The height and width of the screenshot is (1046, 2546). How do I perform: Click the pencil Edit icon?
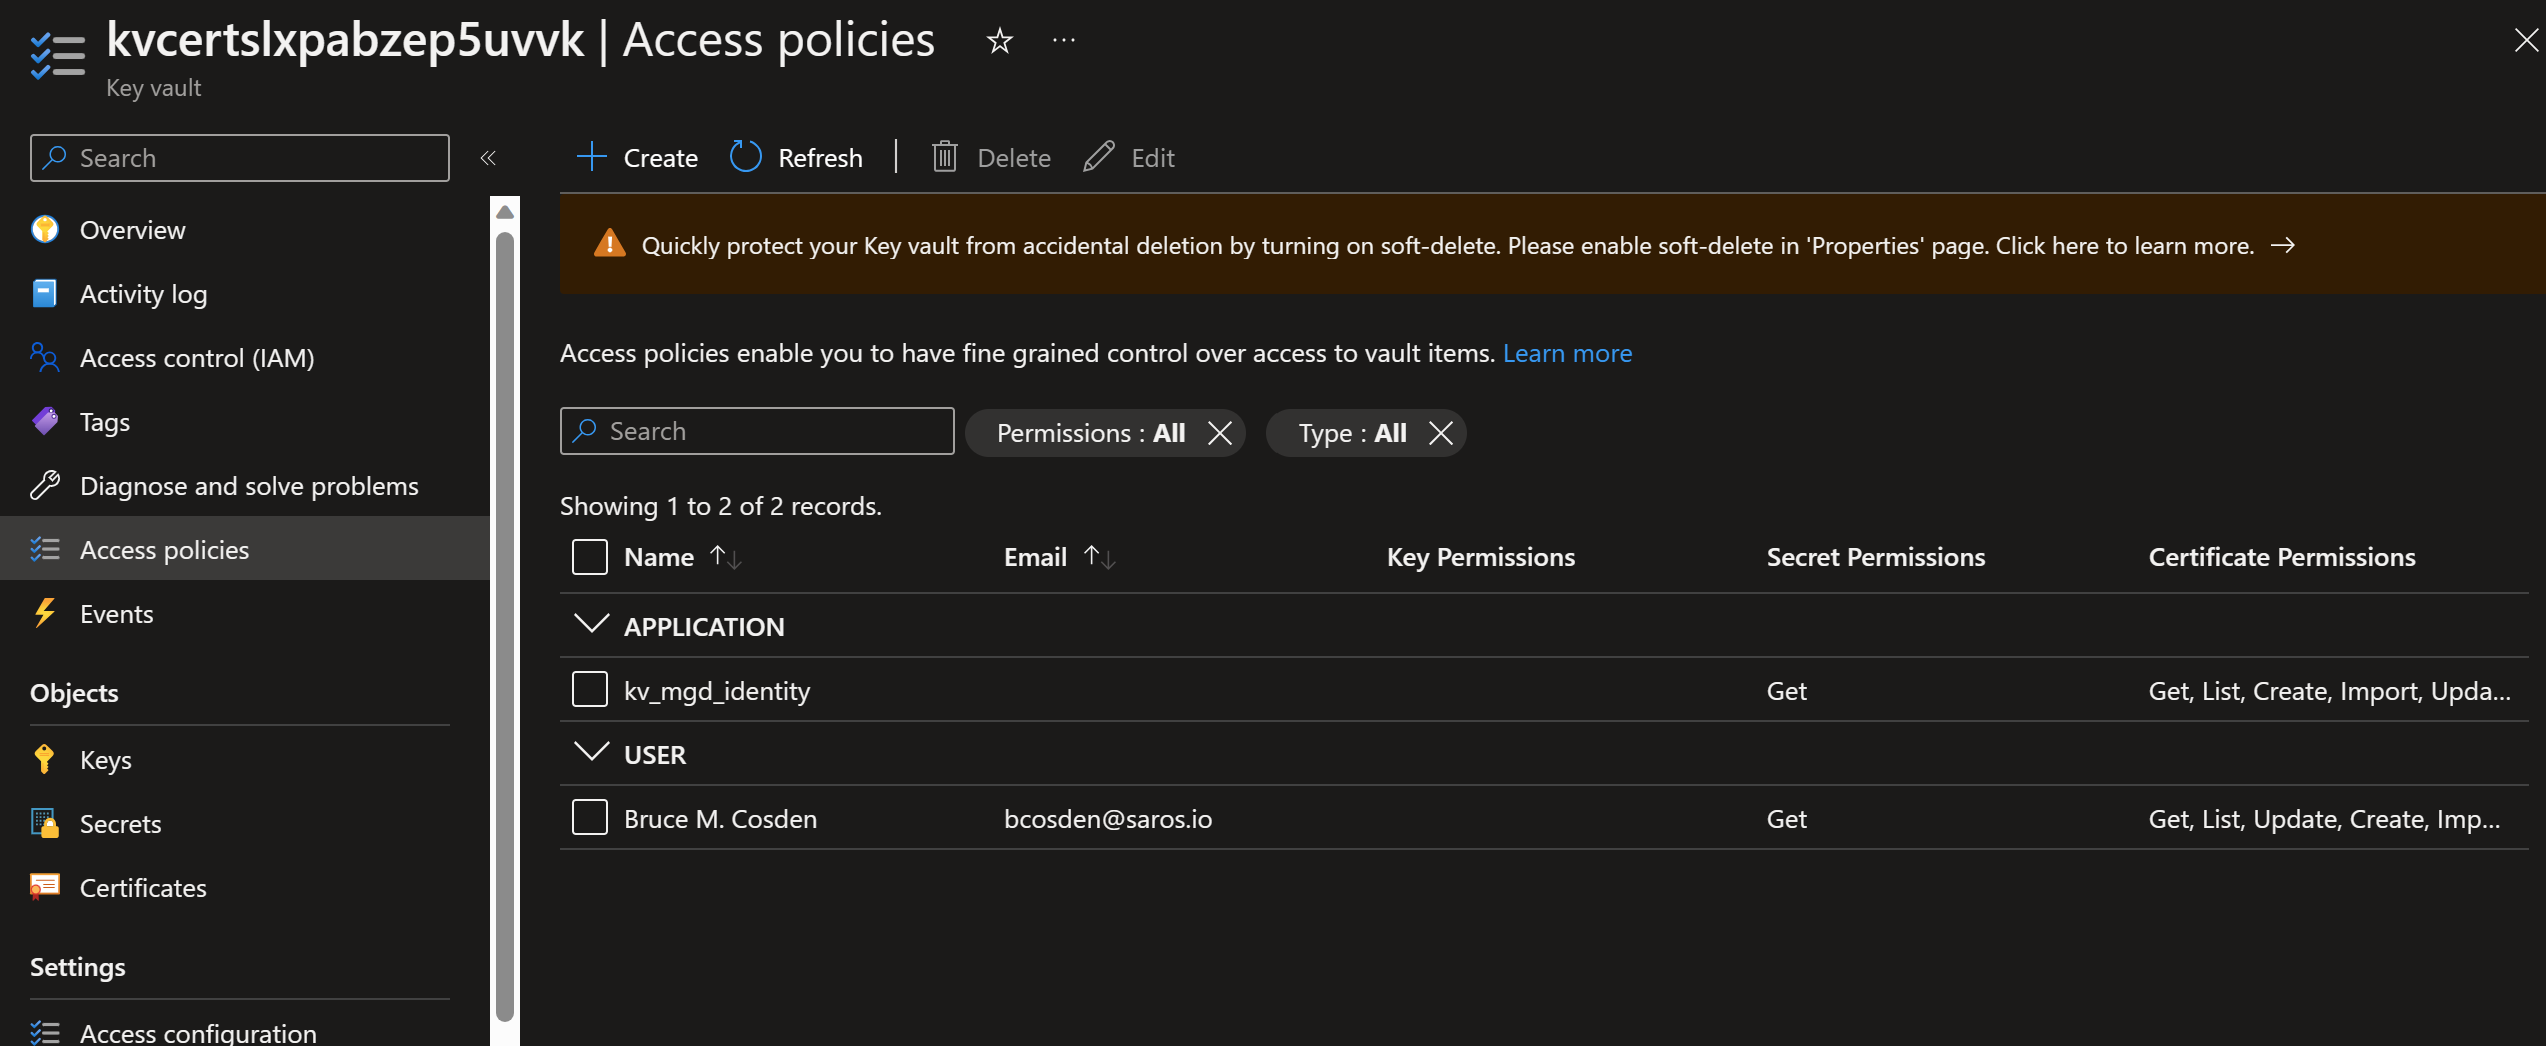[x=1099, y=157]
